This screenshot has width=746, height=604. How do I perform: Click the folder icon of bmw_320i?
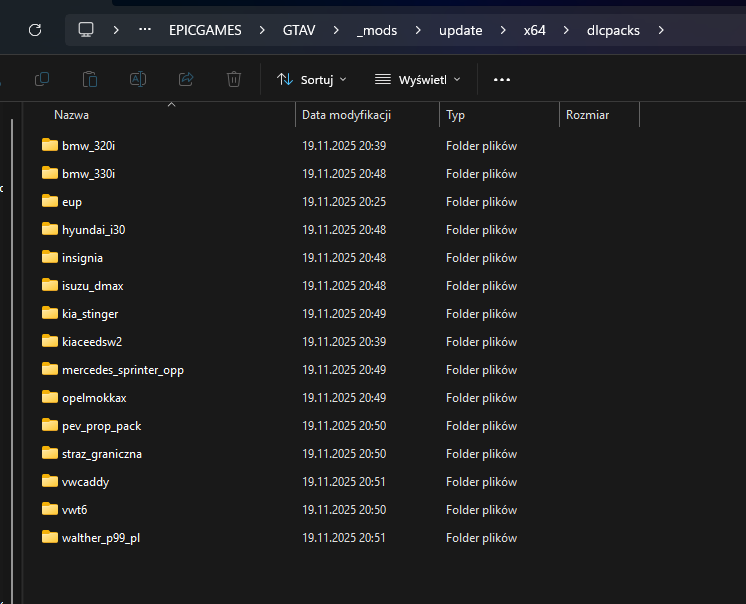[50, 145]
